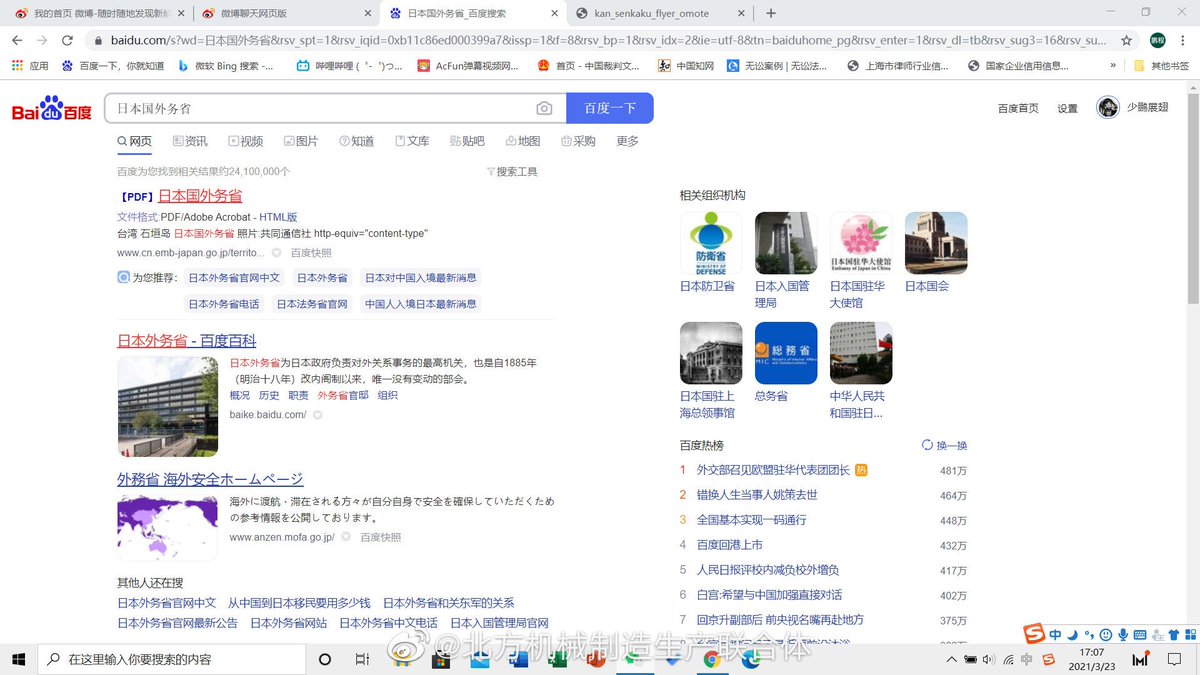Screen dimensions: 1200x675
Task: Show hidden system tray icons
Action: coord(950,660)
